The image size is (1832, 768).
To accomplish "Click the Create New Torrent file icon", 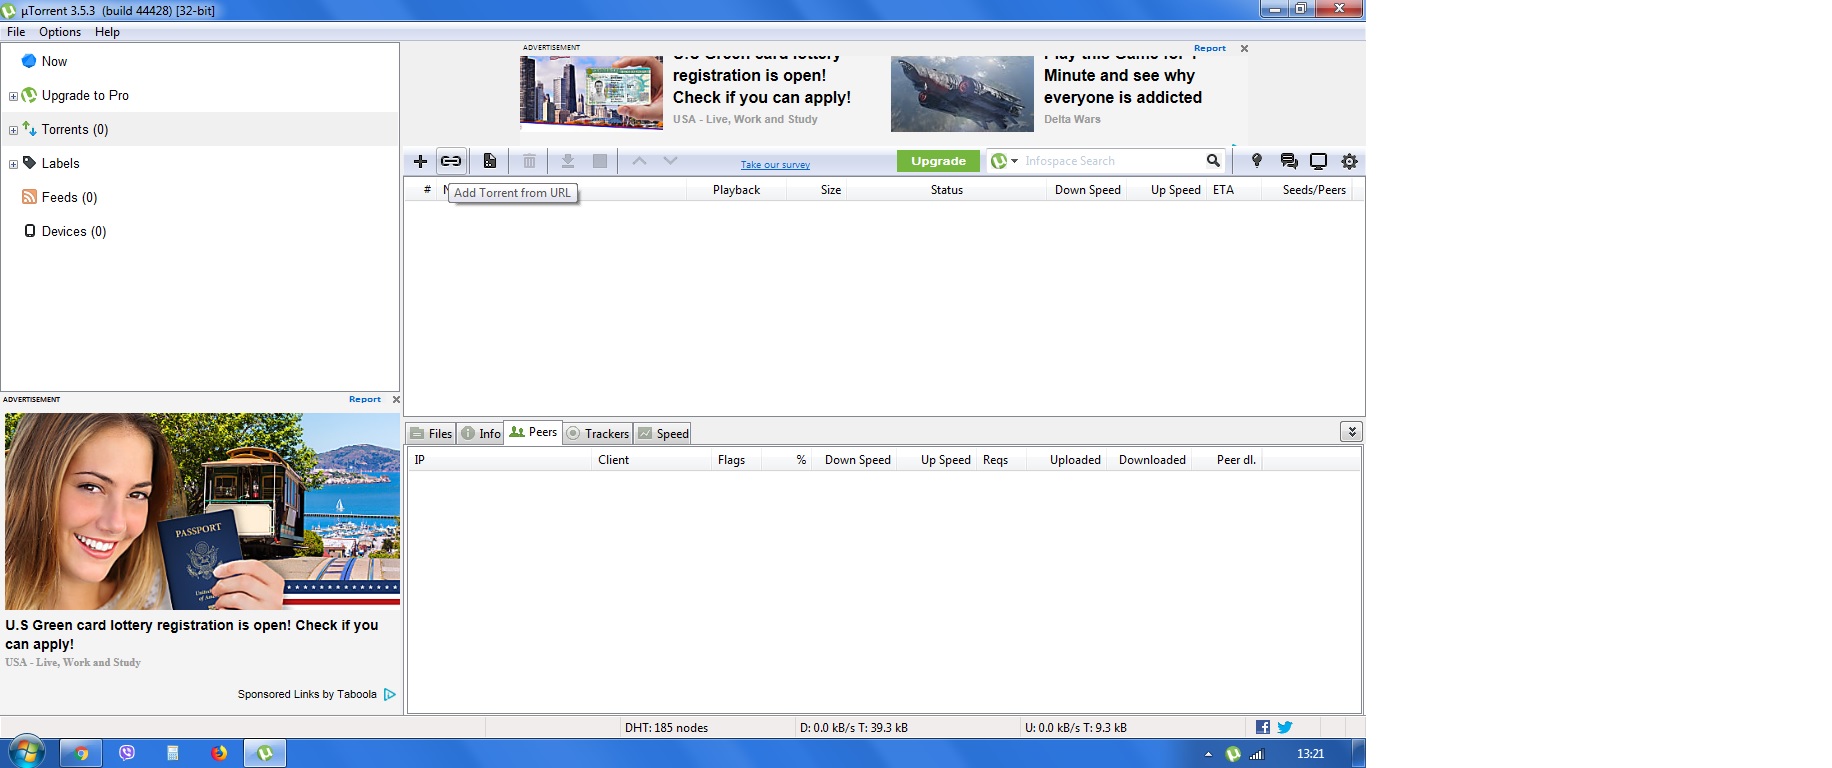I will pyautogui.click(x=489, y=161).
